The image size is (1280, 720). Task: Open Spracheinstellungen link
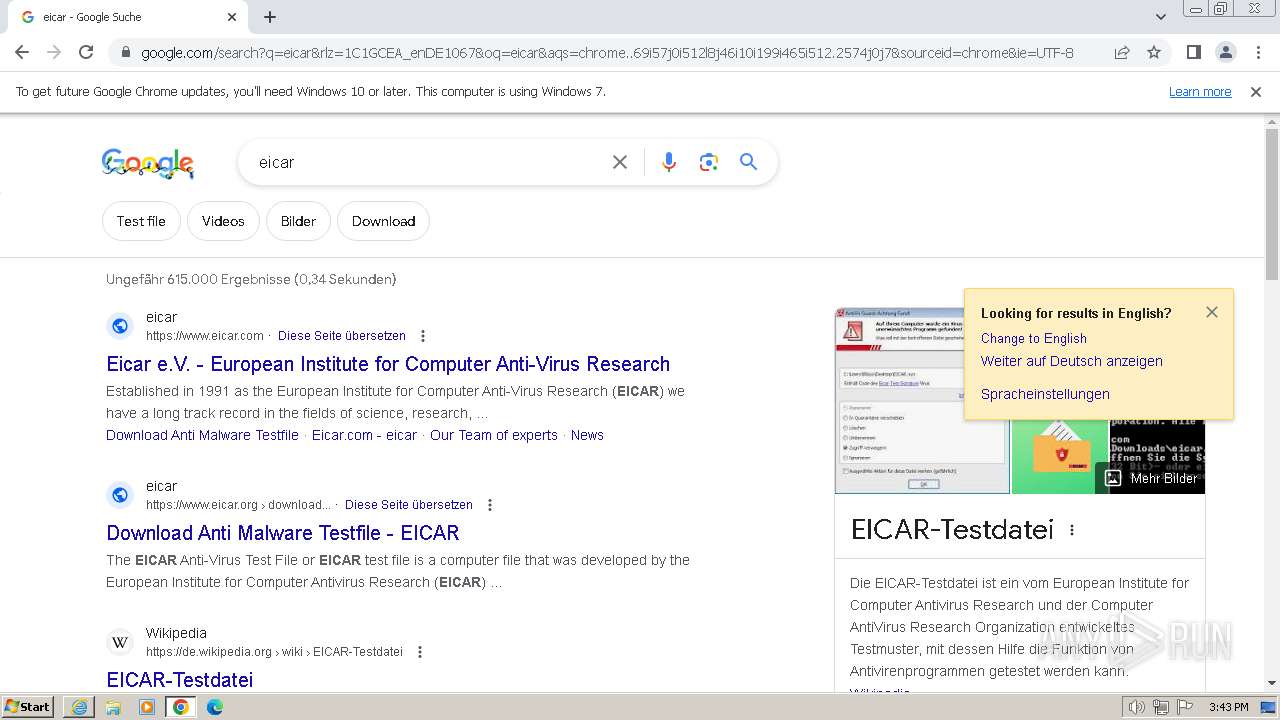(1045, 394)
